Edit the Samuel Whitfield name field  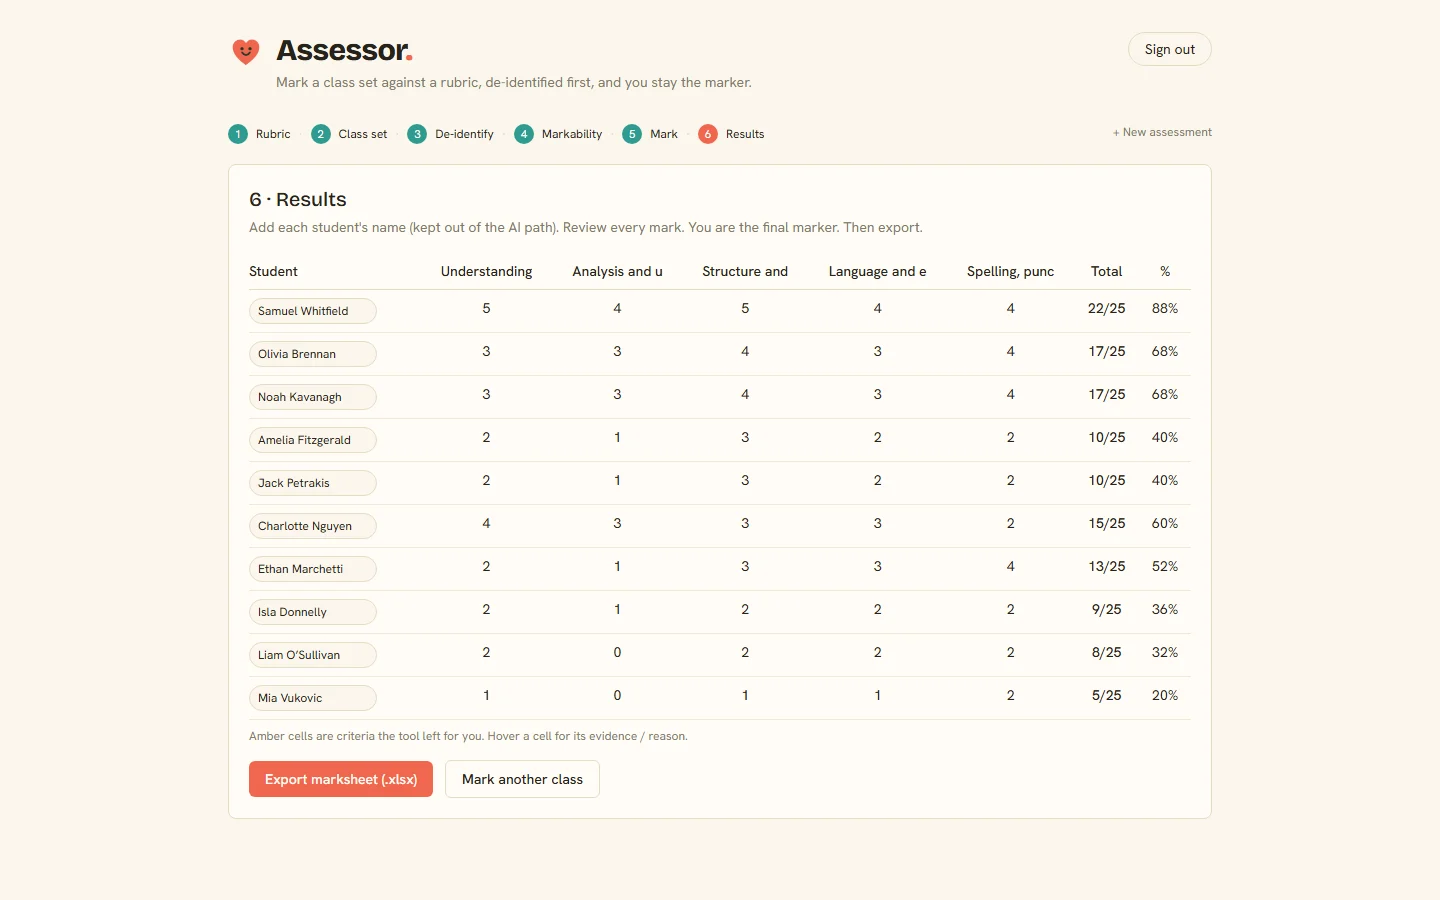click(313, 311)
